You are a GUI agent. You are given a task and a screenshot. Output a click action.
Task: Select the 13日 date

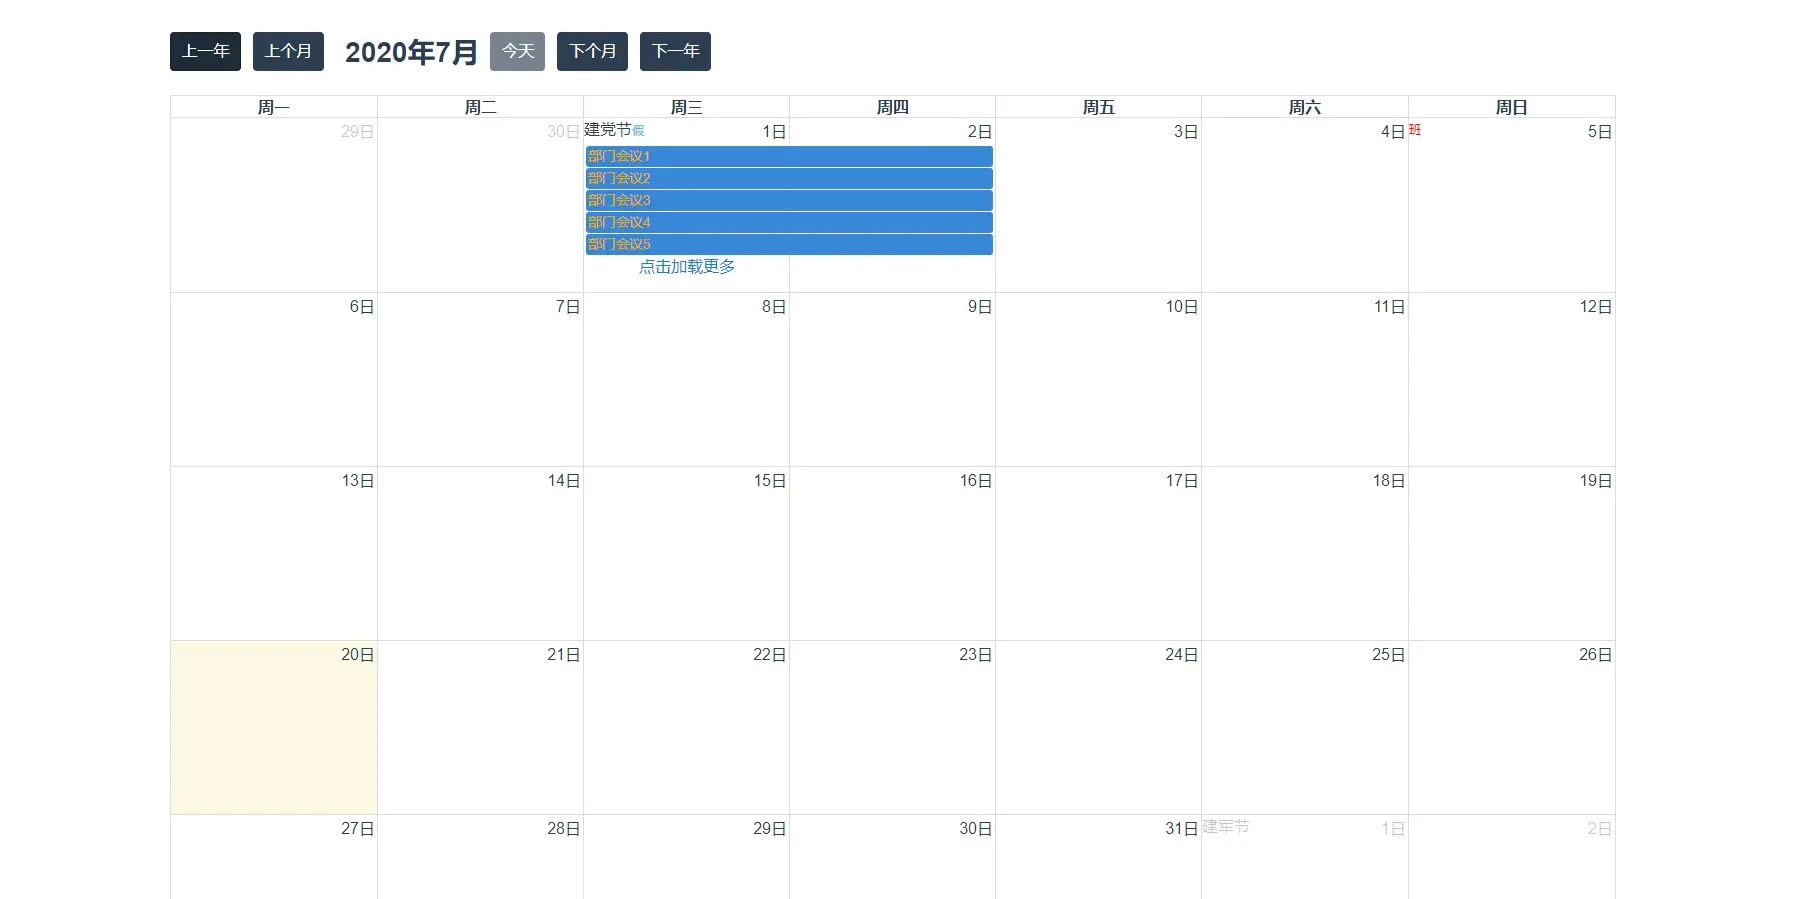click(357, 481)
